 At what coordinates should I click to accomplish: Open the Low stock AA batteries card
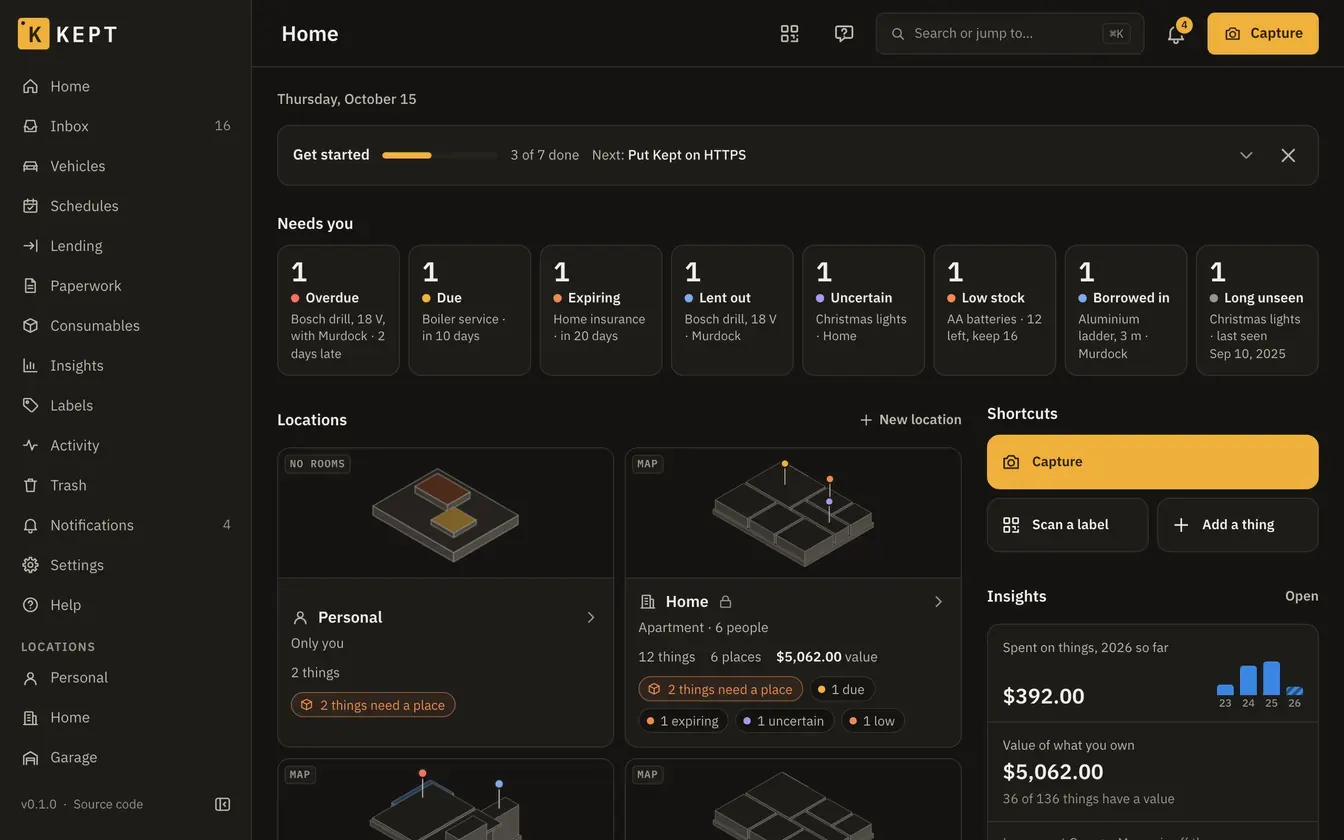pyautogui.click(x=994, y=310)
